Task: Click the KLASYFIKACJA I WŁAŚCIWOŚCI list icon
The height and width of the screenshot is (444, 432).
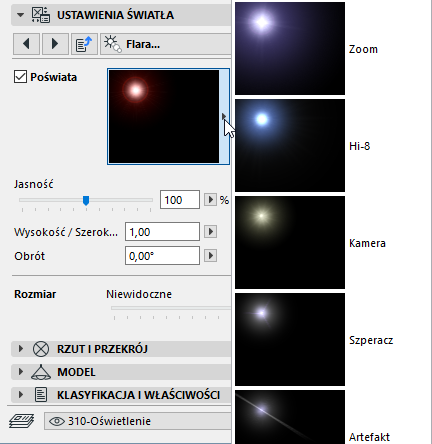Action: coord(41,395)
